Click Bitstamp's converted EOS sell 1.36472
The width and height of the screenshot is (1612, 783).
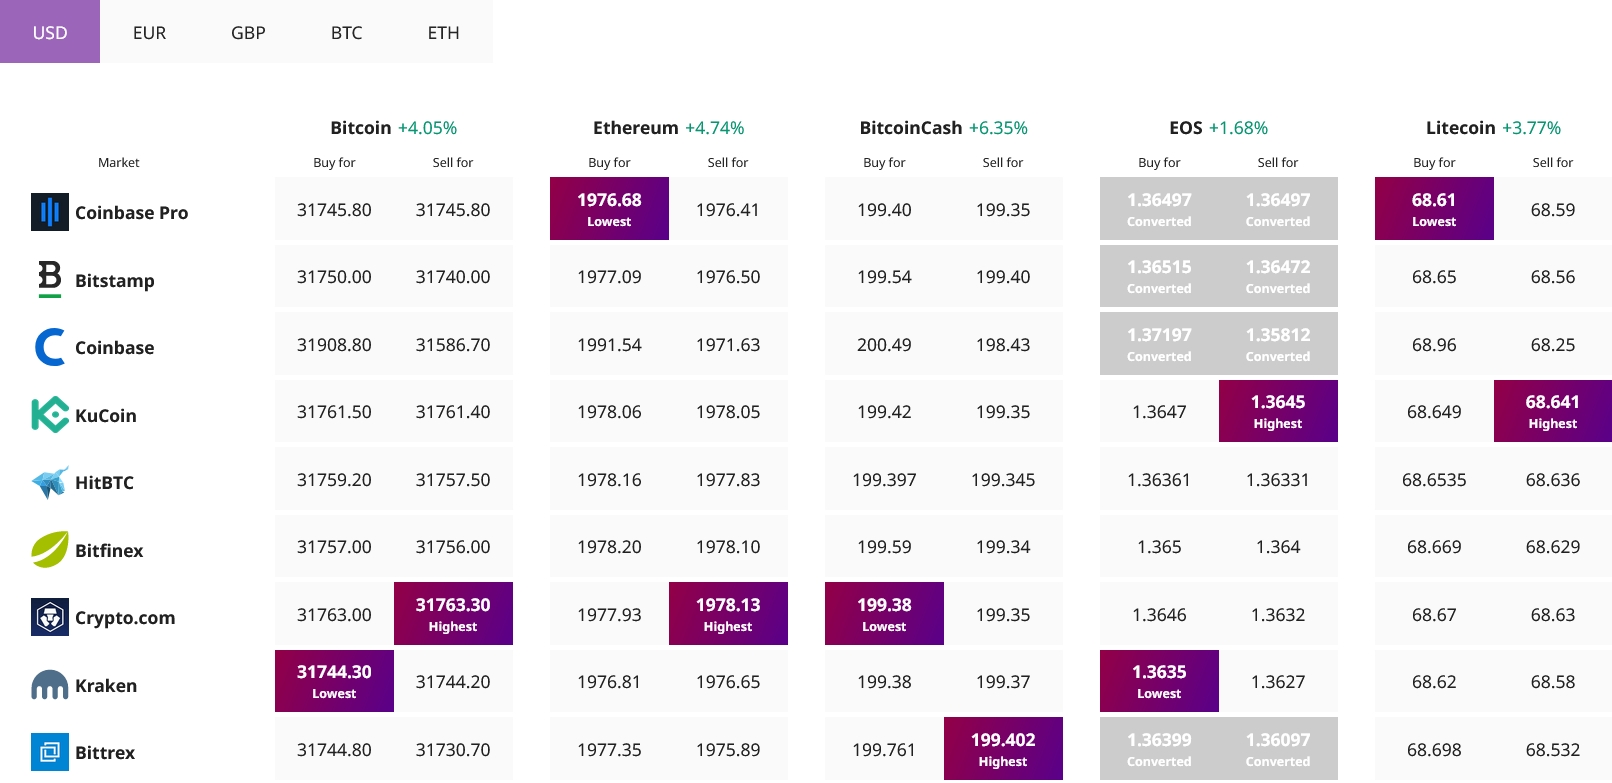click(x=1278, y=276)
